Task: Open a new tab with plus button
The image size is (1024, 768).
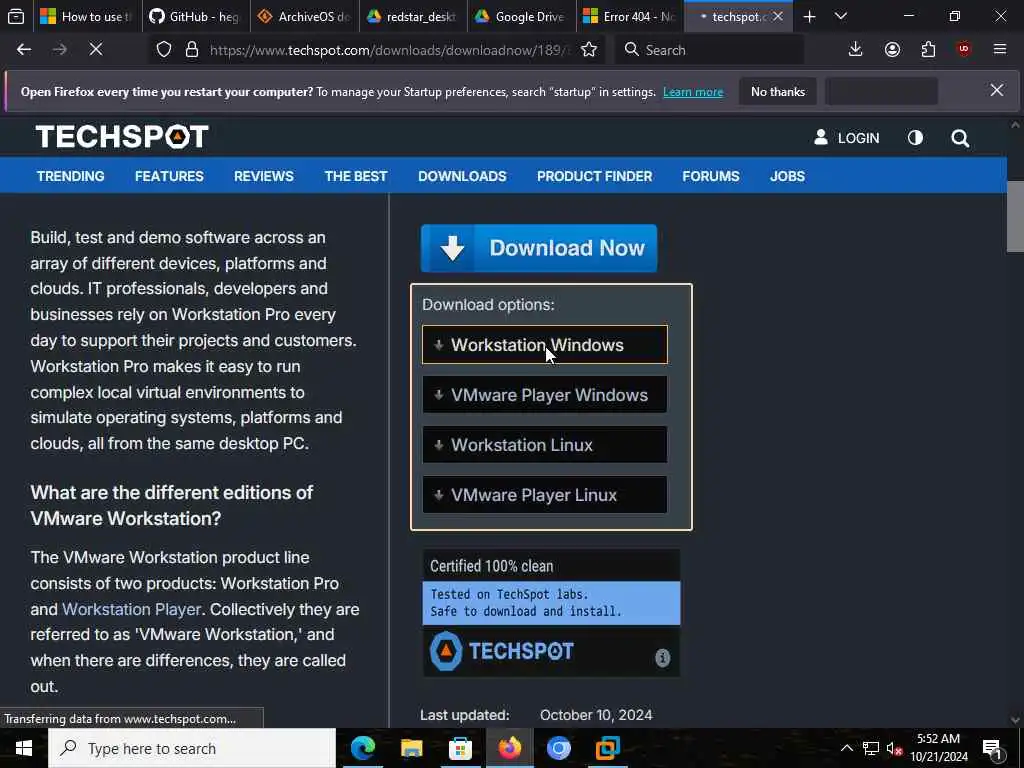Action: click(809, 16)
